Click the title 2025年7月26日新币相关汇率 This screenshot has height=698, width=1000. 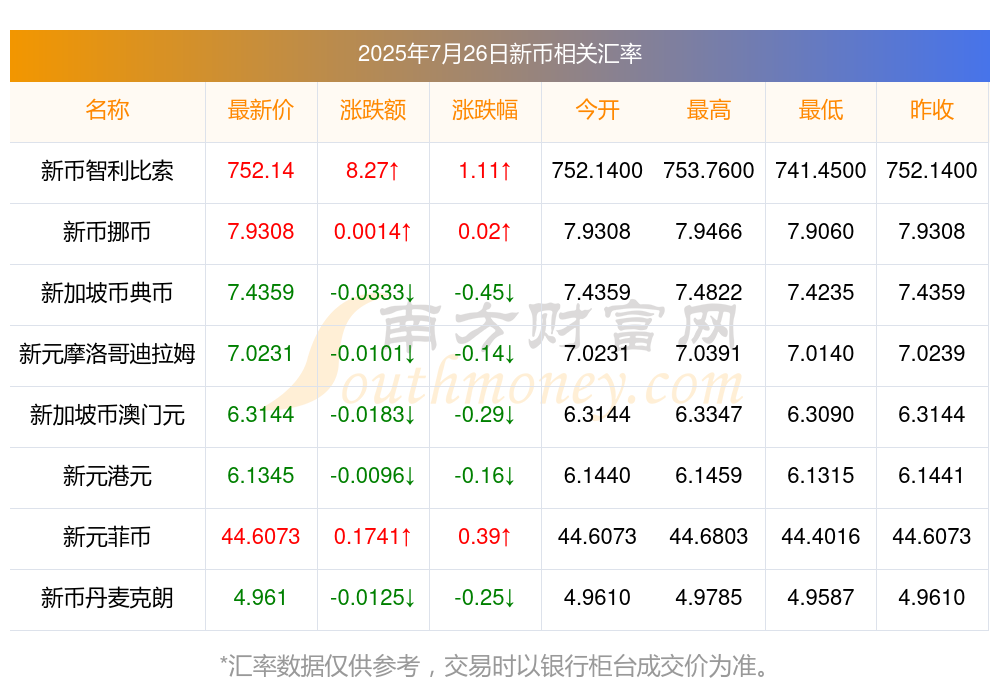click(499, 54)
